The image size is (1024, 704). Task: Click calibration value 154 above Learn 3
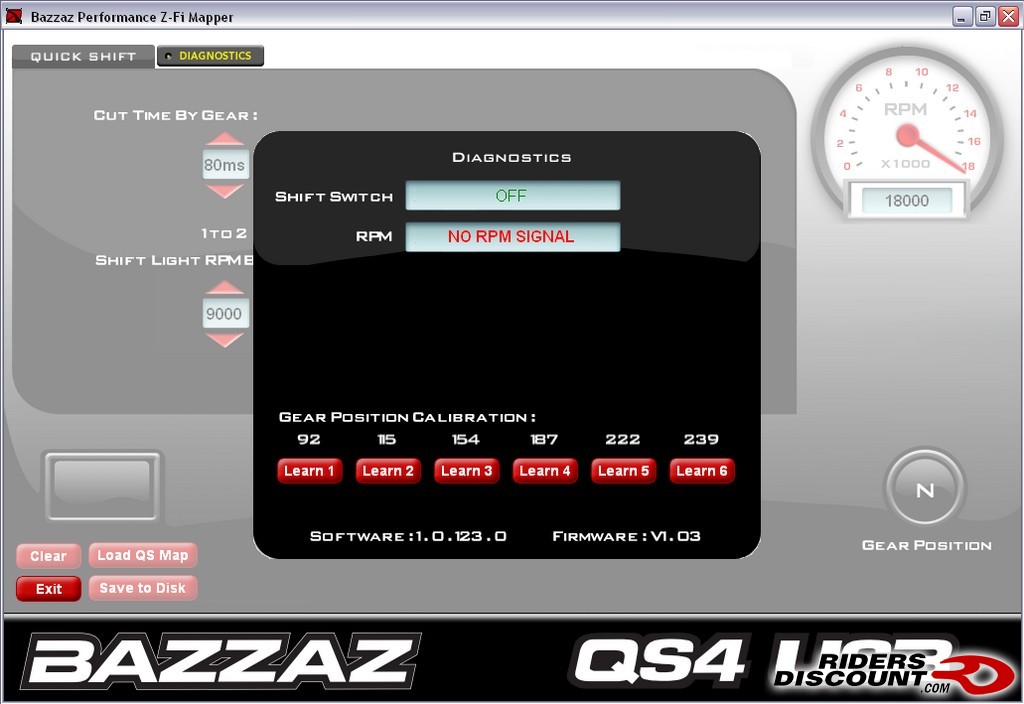(466, 440)
